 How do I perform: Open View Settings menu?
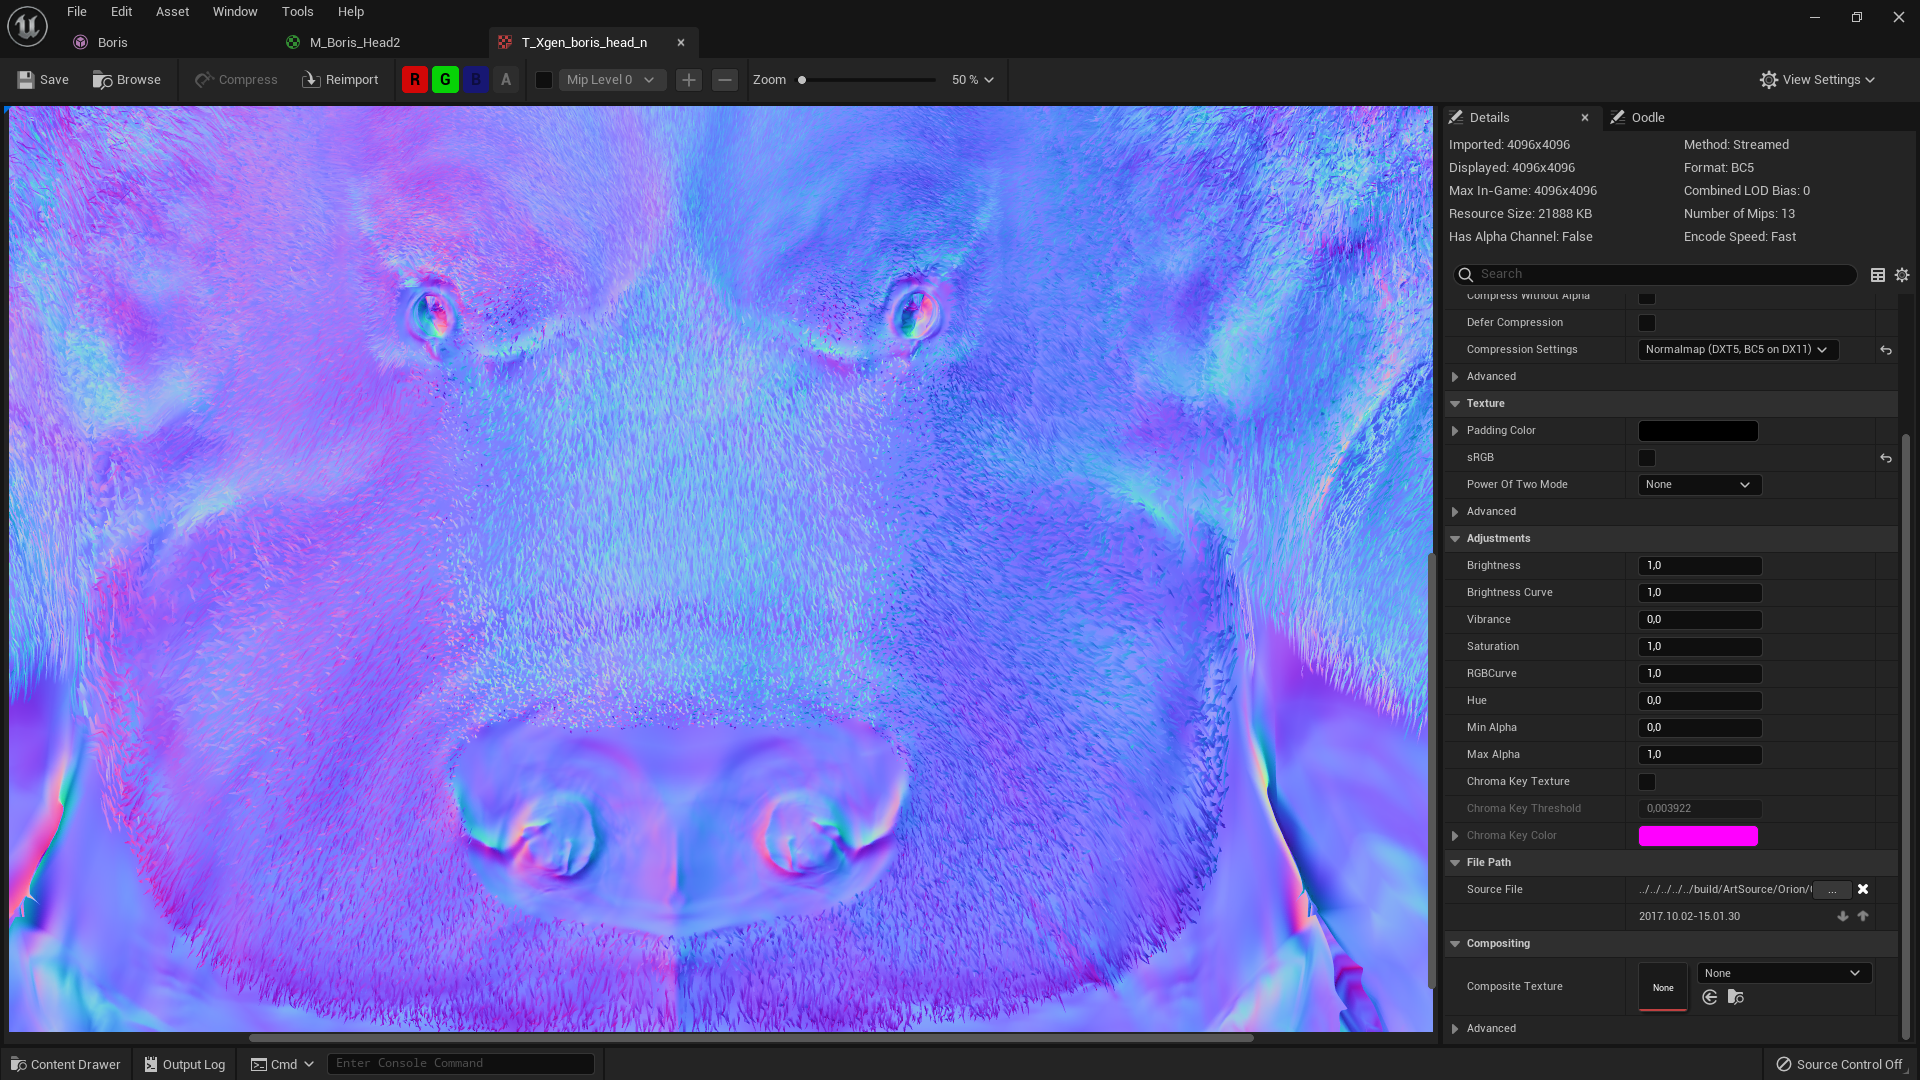[x=1818, y=80]
